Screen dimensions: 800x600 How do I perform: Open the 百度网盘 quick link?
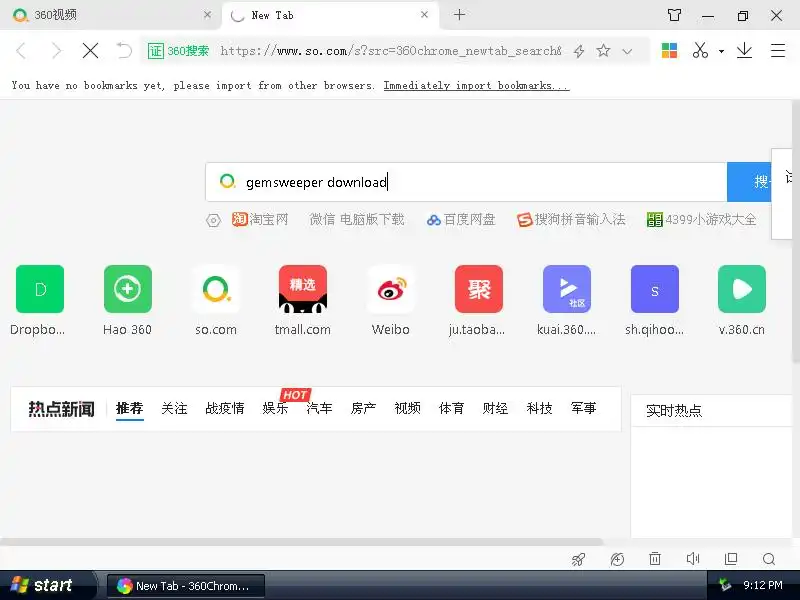tap(461, 219)
